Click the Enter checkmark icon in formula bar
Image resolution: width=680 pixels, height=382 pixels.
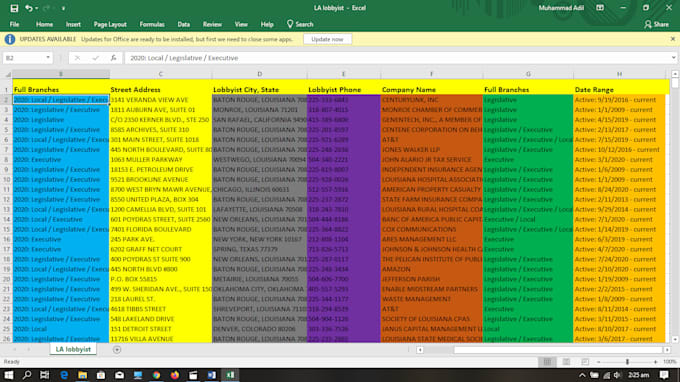95,58
